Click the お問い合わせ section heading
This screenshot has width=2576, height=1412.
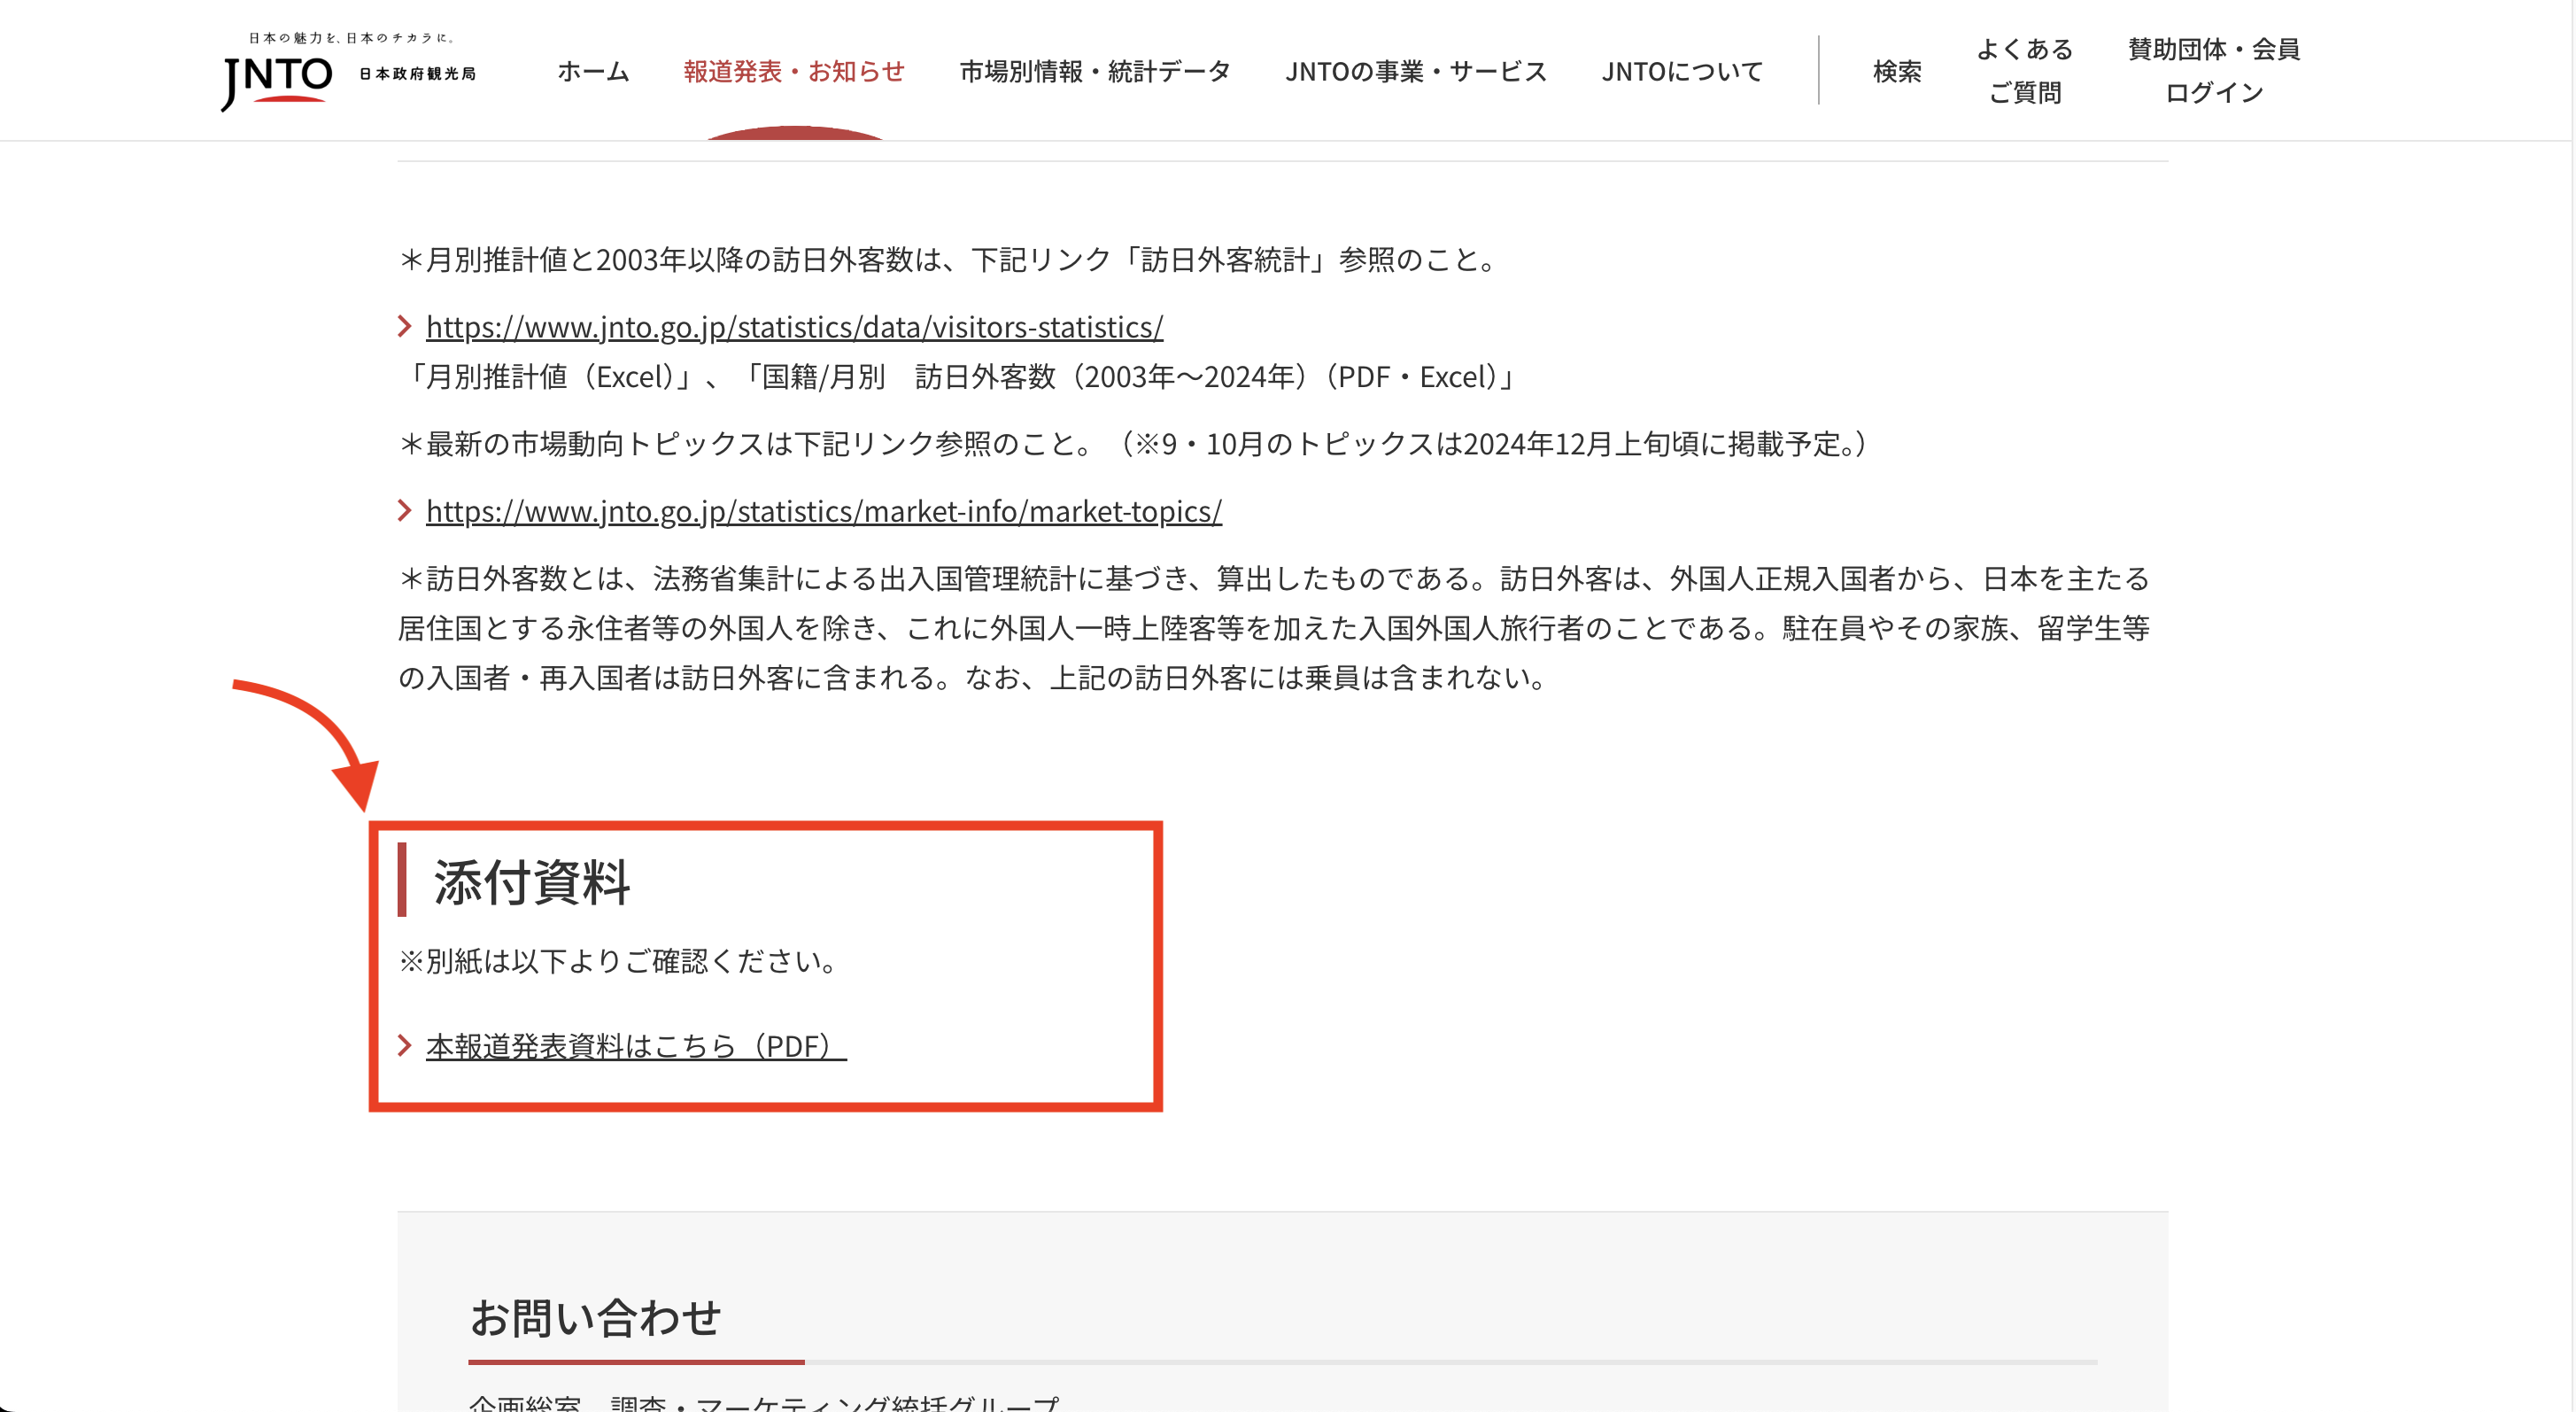coord(597,1318)
